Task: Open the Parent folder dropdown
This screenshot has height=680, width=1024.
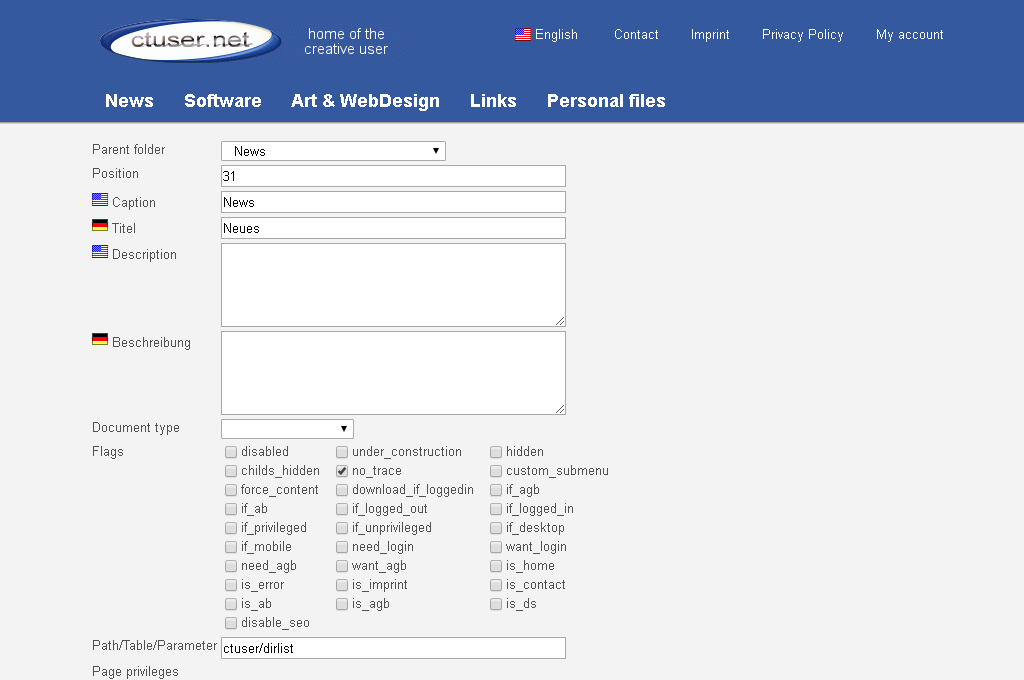Action: click(x=333, y=151)
